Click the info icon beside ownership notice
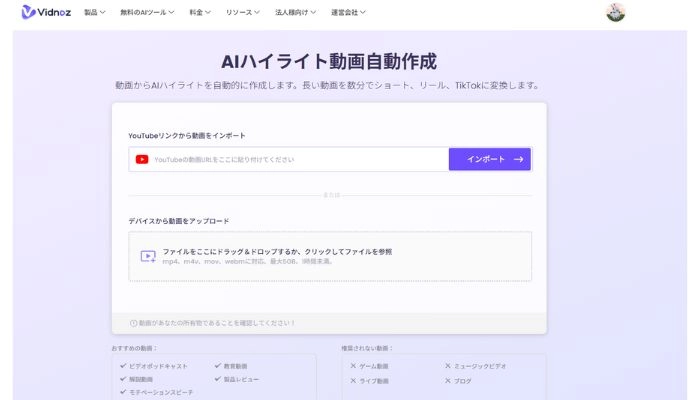 point(134,323)
